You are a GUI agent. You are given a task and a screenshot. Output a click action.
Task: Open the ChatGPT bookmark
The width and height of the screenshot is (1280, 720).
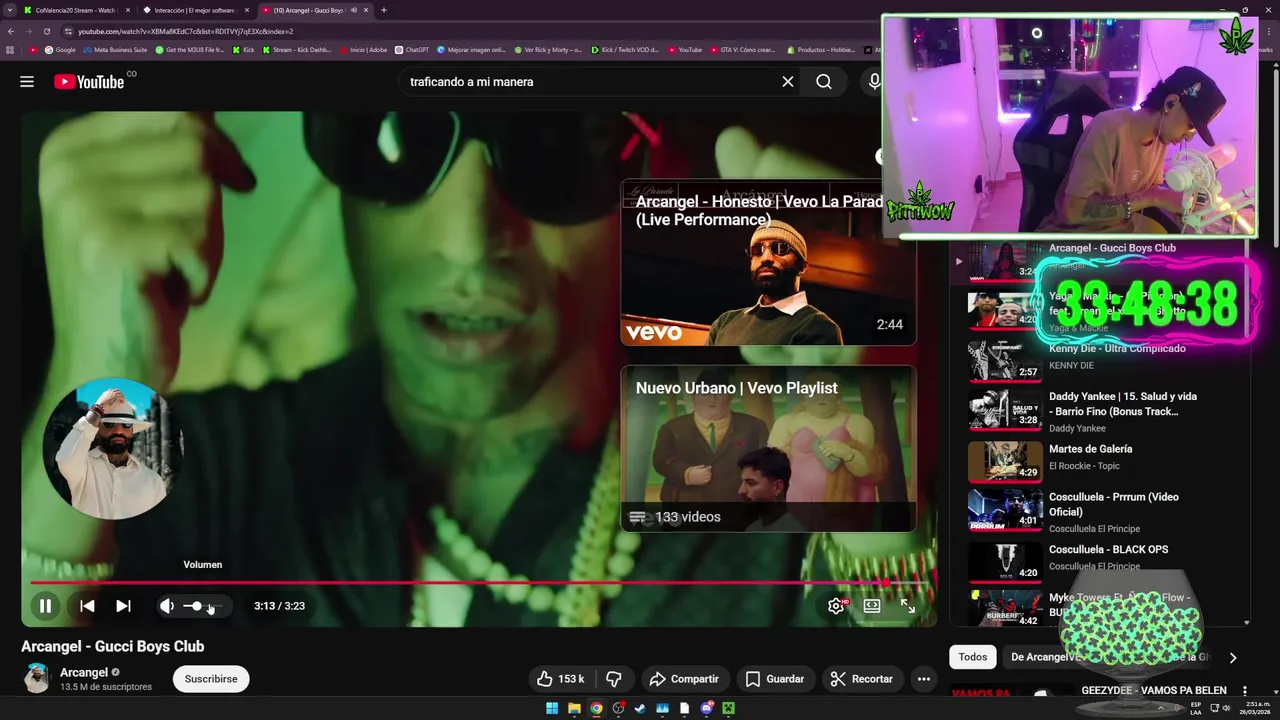tap(412, 49)
